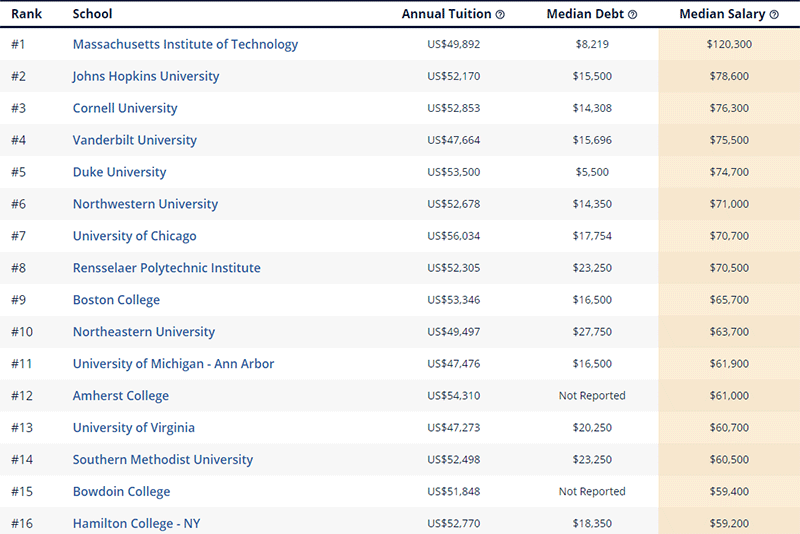Viewport: 800px width, 534px height.
Task: Click help icon next to Annual Tuition
Action: tap(500, 15)
